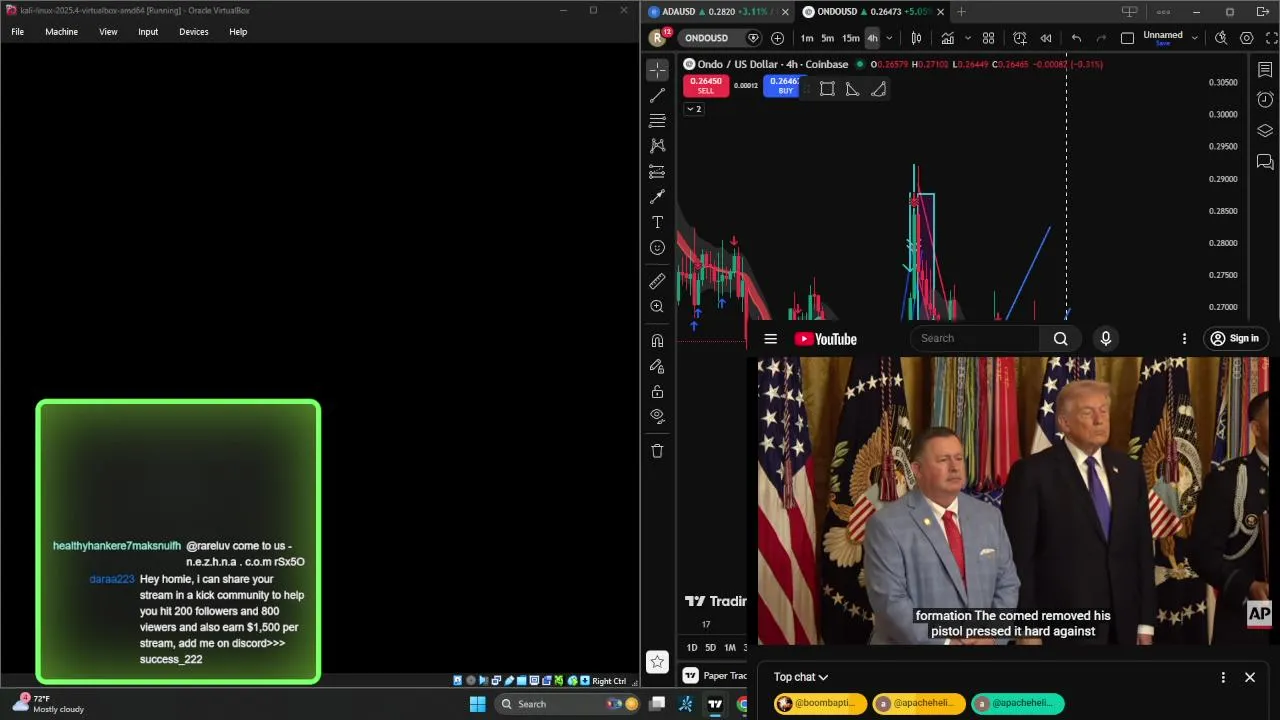Open the File menu in VirtualBox

(x=18, y=32)
